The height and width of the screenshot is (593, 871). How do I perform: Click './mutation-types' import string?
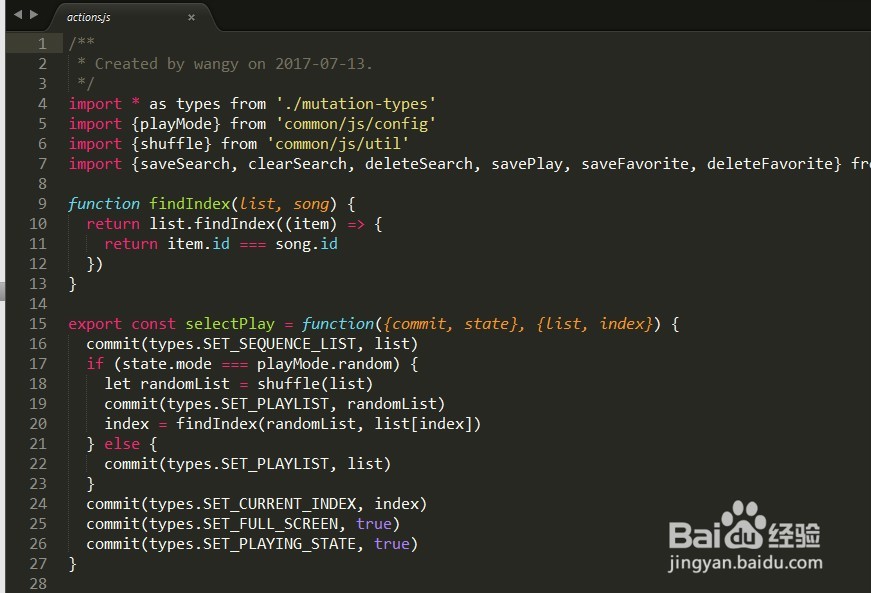[x=356, y=104]
